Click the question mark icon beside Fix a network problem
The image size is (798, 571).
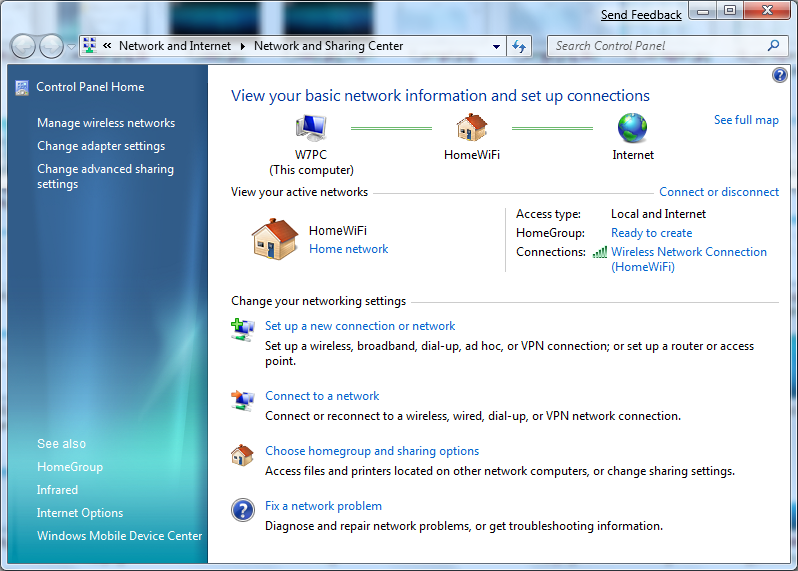(243, 510)
